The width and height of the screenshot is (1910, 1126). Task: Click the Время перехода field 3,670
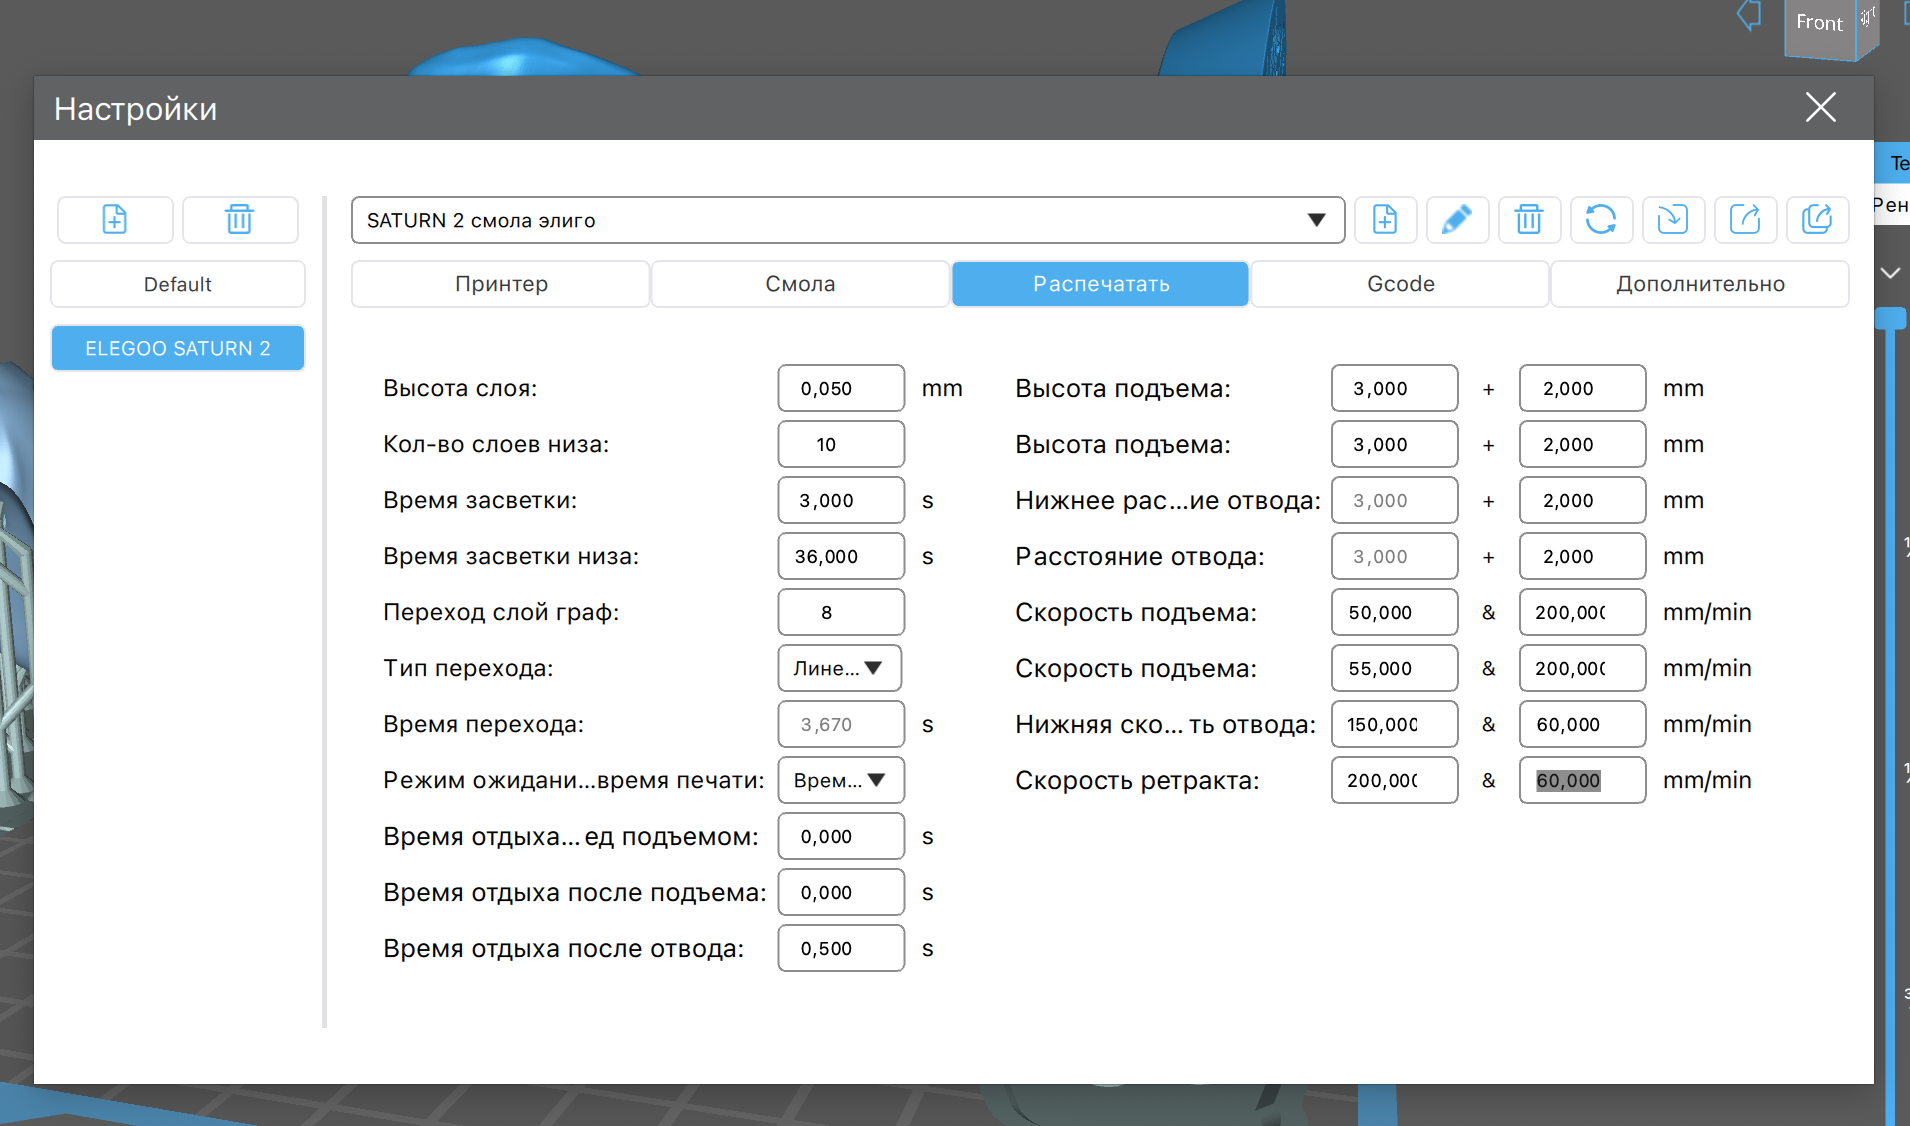click(x=841, y=724)
